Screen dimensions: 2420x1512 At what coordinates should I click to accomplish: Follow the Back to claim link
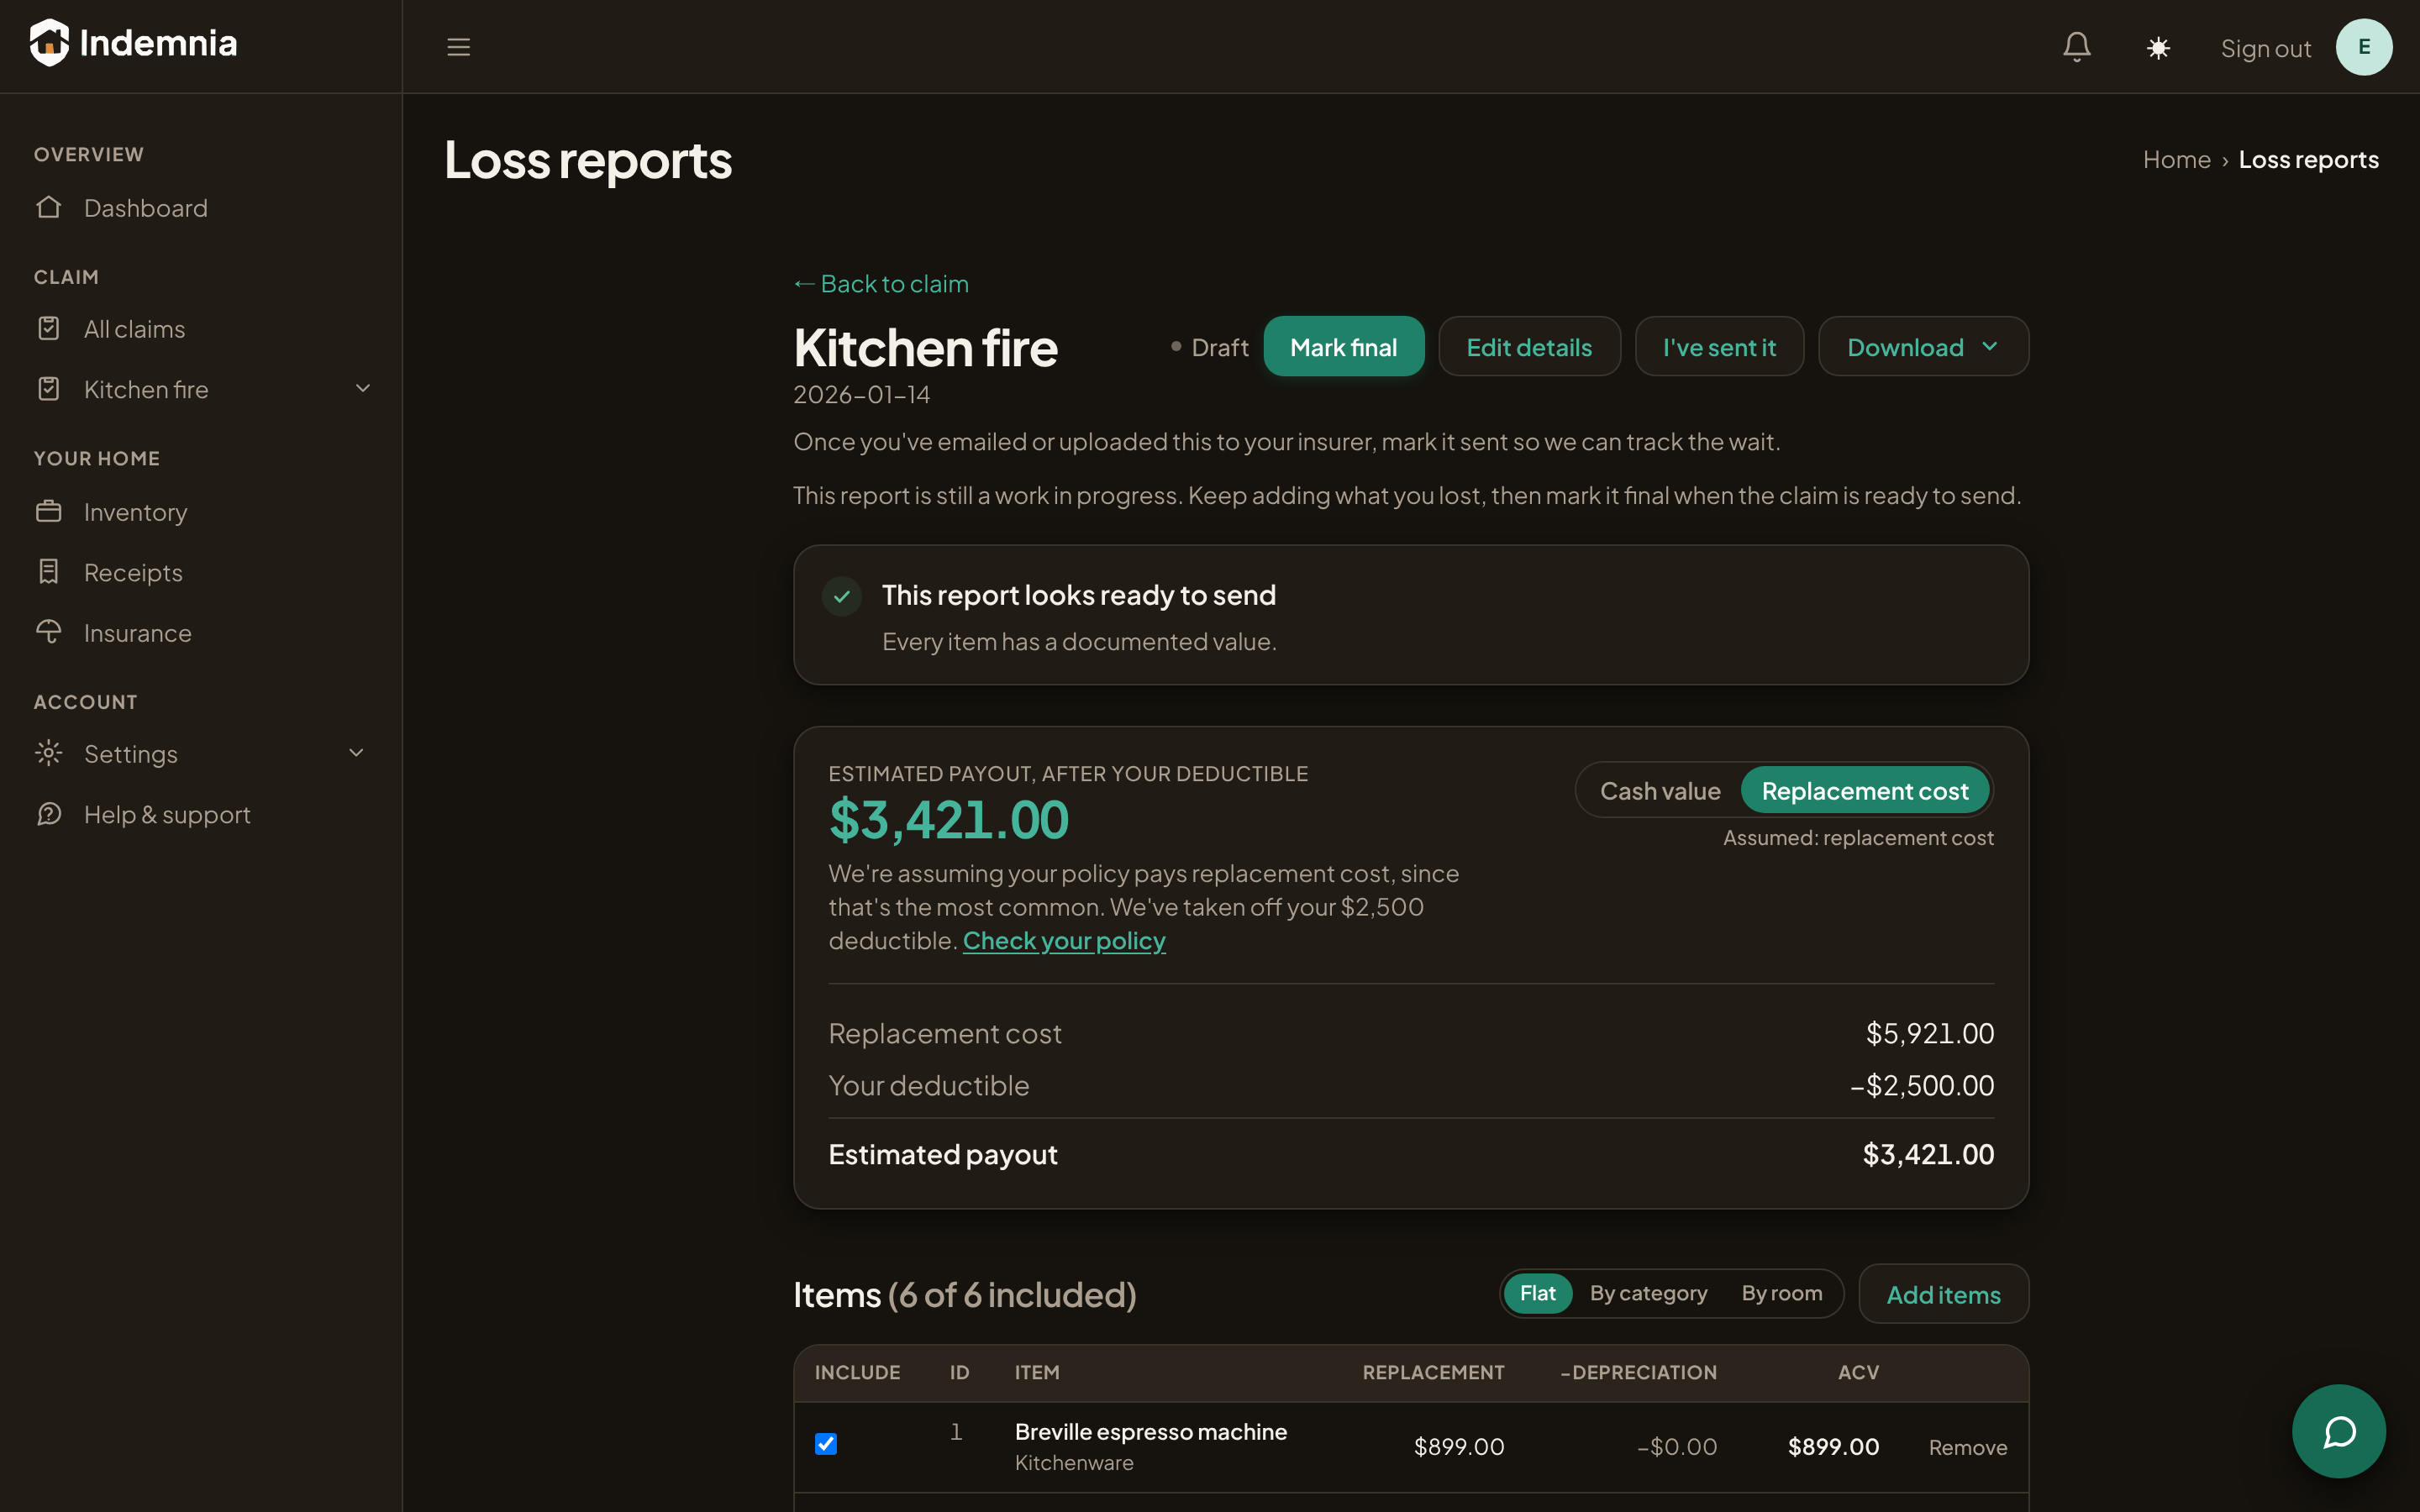coord(881,284)
